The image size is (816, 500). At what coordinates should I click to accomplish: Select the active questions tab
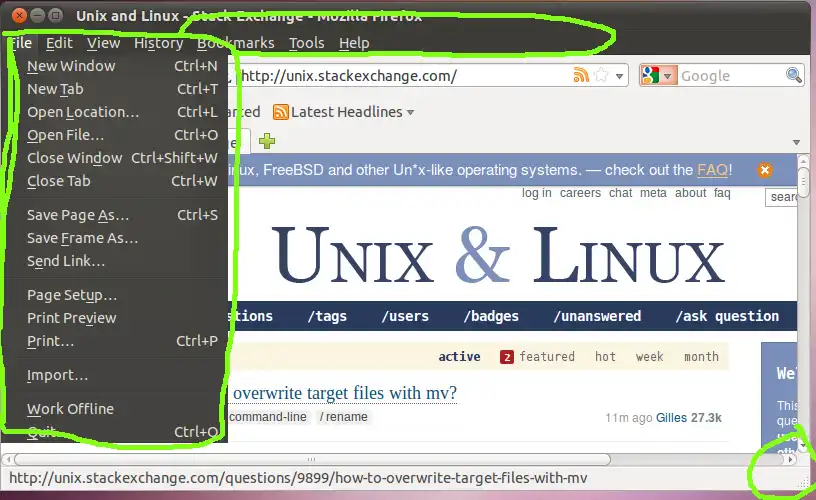point(459,356)
